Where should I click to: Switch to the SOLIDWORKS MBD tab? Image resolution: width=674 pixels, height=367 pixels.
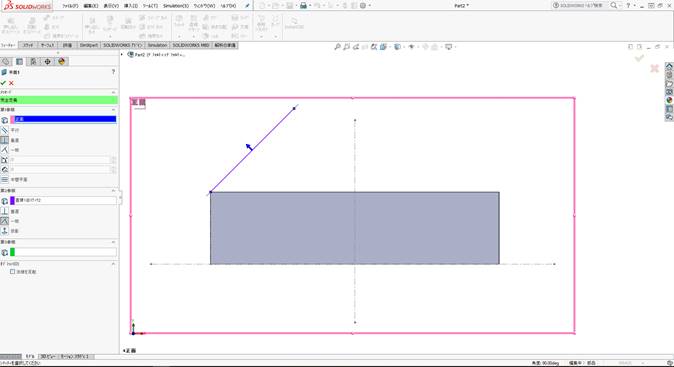(191, 45)
